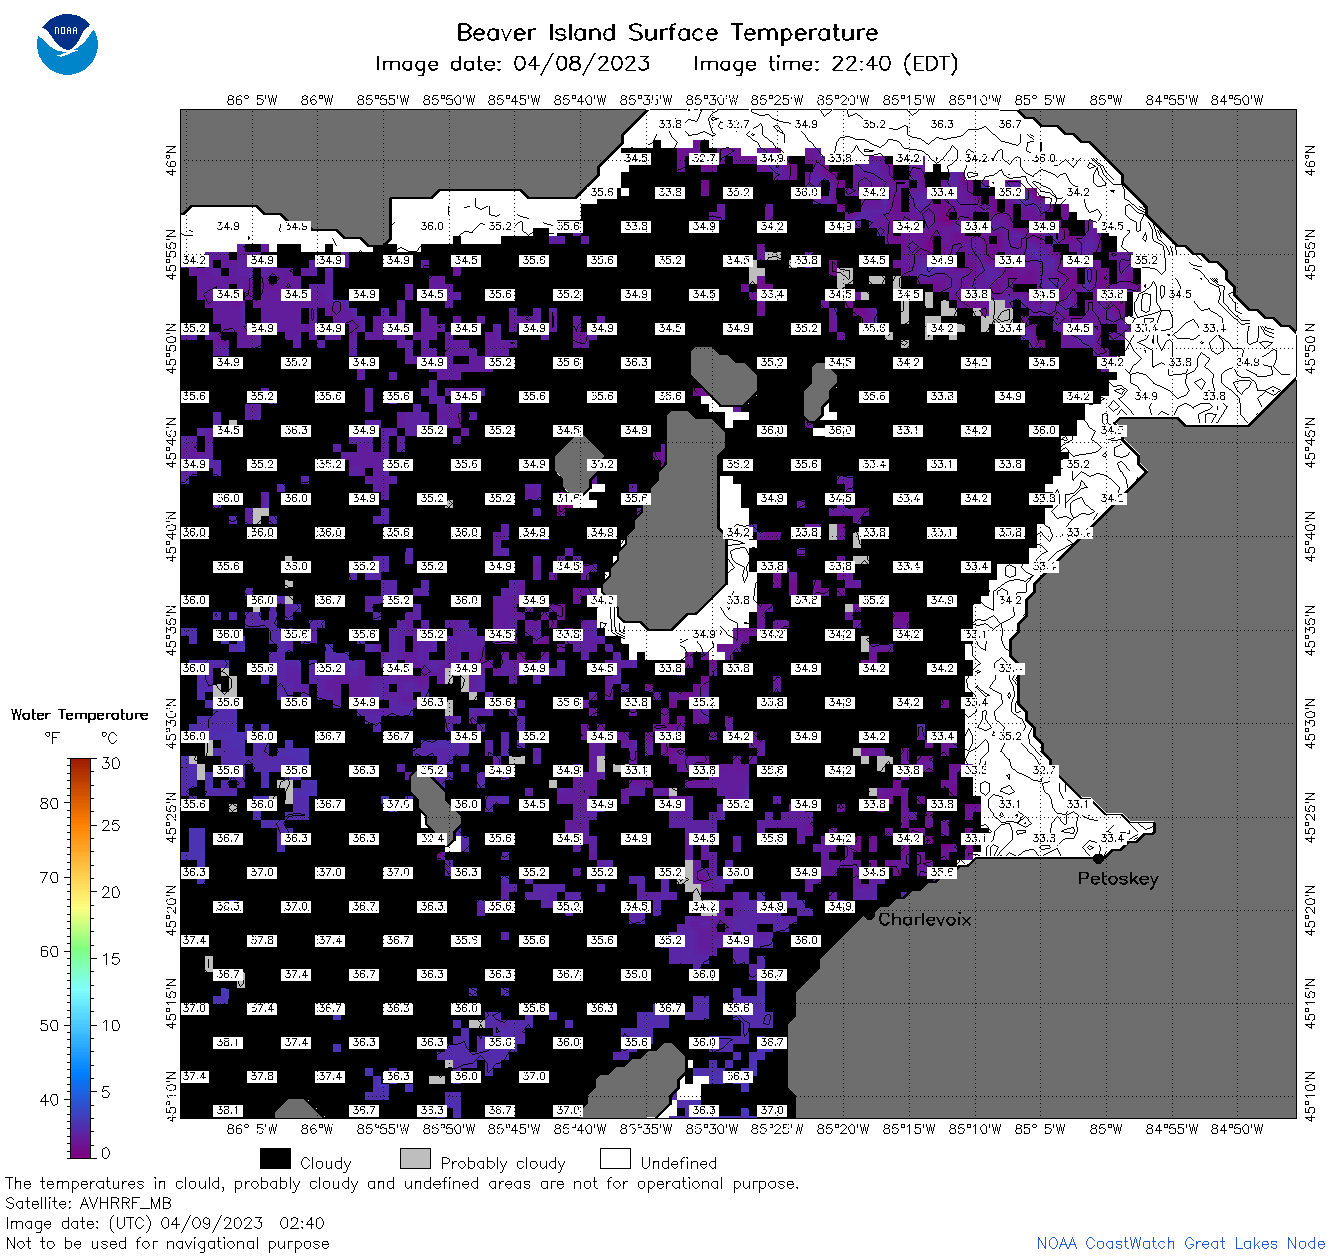Click the Image date: 04/08/2023 text
This screenshot has width=1336, height=1259.
(x=512, y=64)
